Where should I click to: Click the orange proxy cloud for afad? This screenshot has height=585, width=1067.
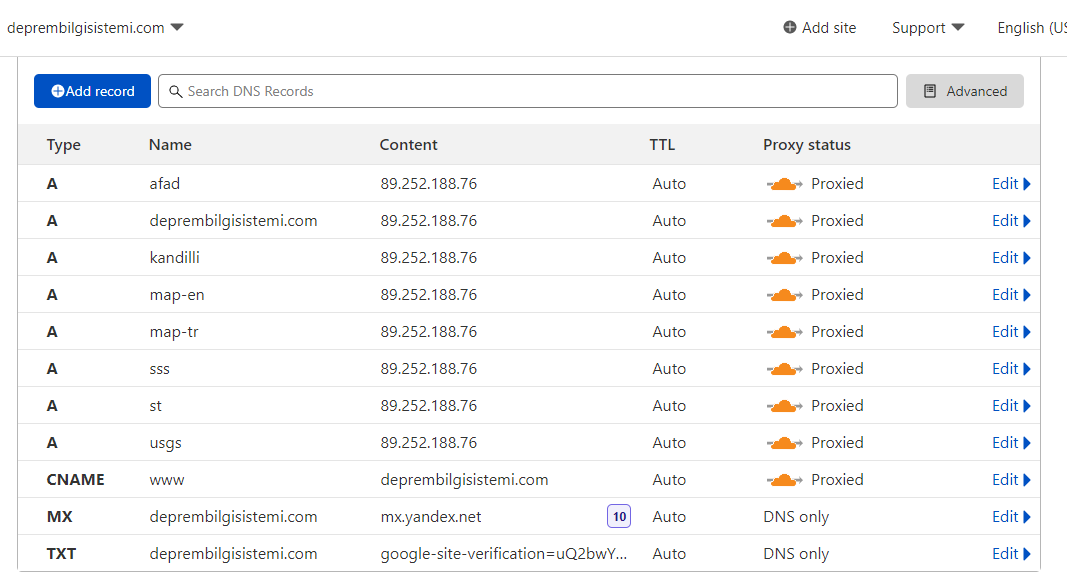(784, 184)
